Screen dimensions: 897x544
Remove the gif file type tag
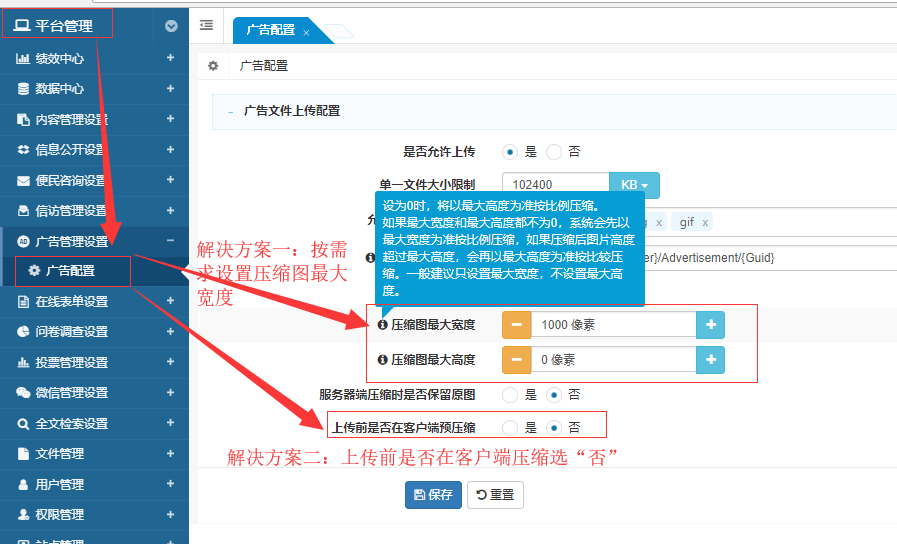704,222
